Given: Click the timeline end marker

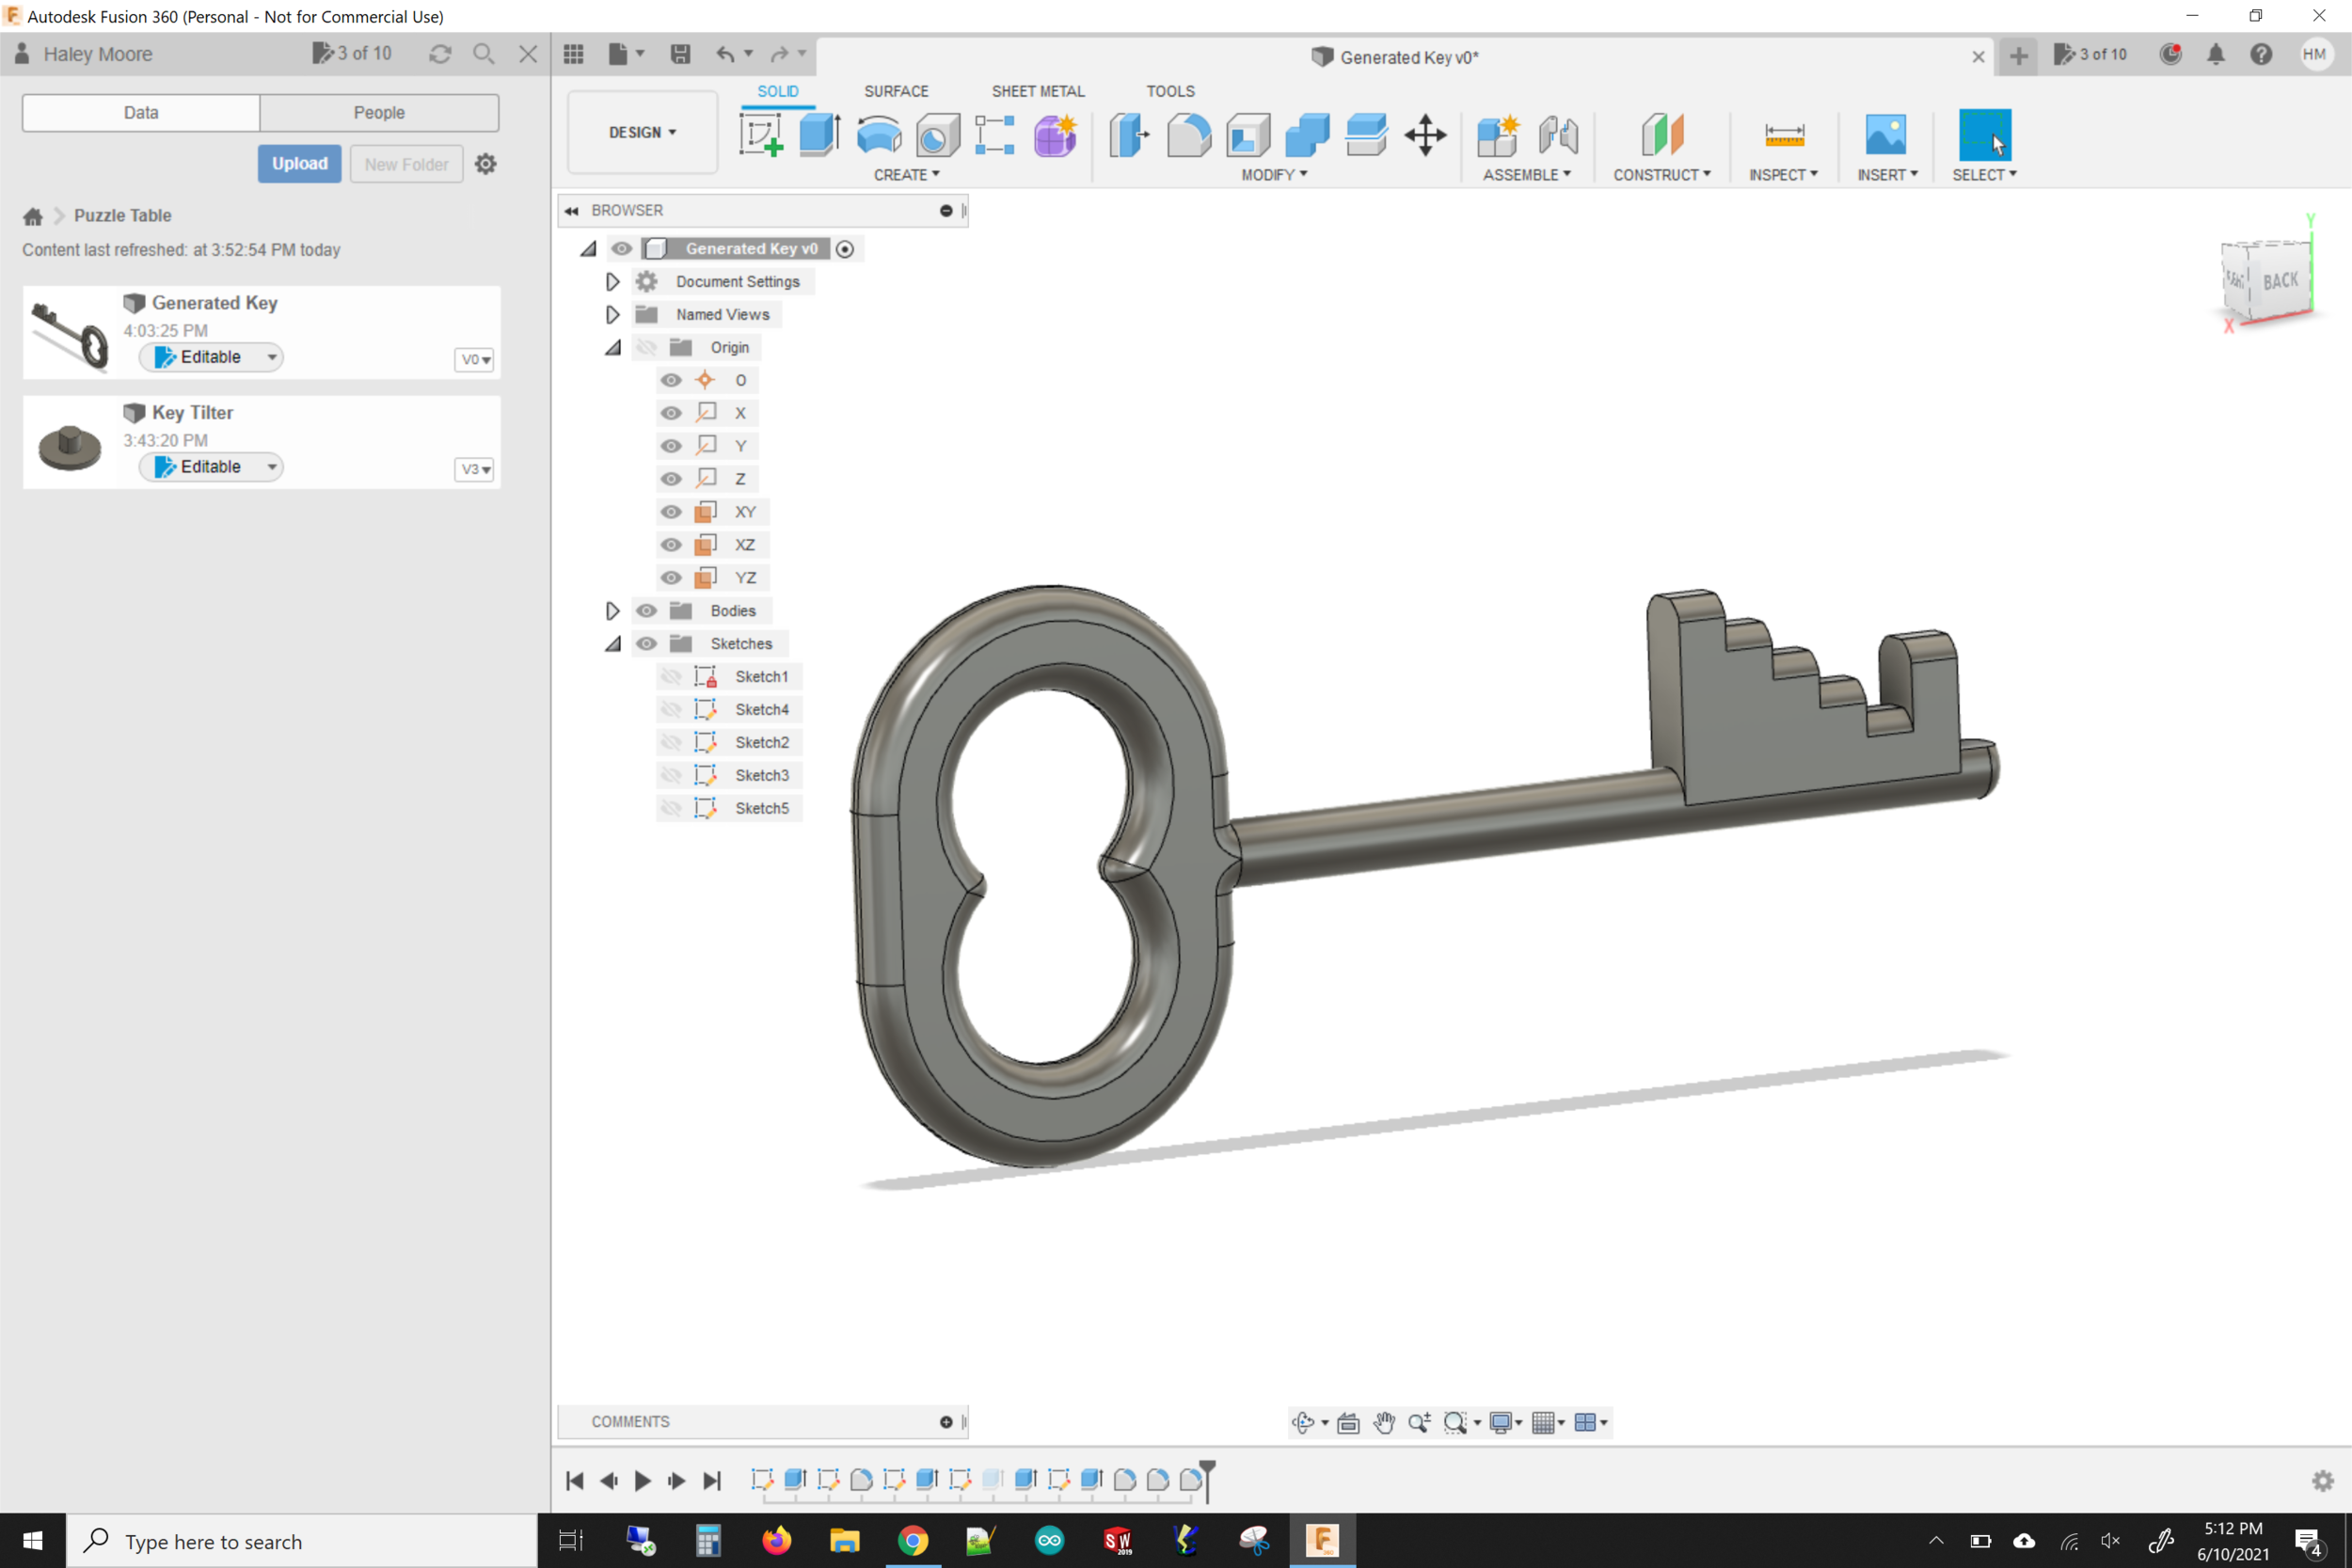Looking at the screenshot, I should [x=1207, y=1481].
